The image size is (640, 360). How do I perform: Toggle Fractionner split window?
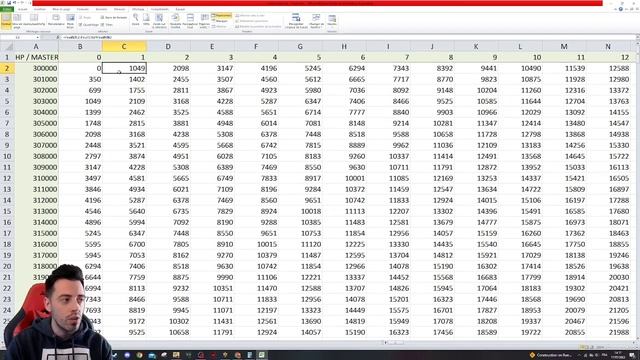click(221, 16)
